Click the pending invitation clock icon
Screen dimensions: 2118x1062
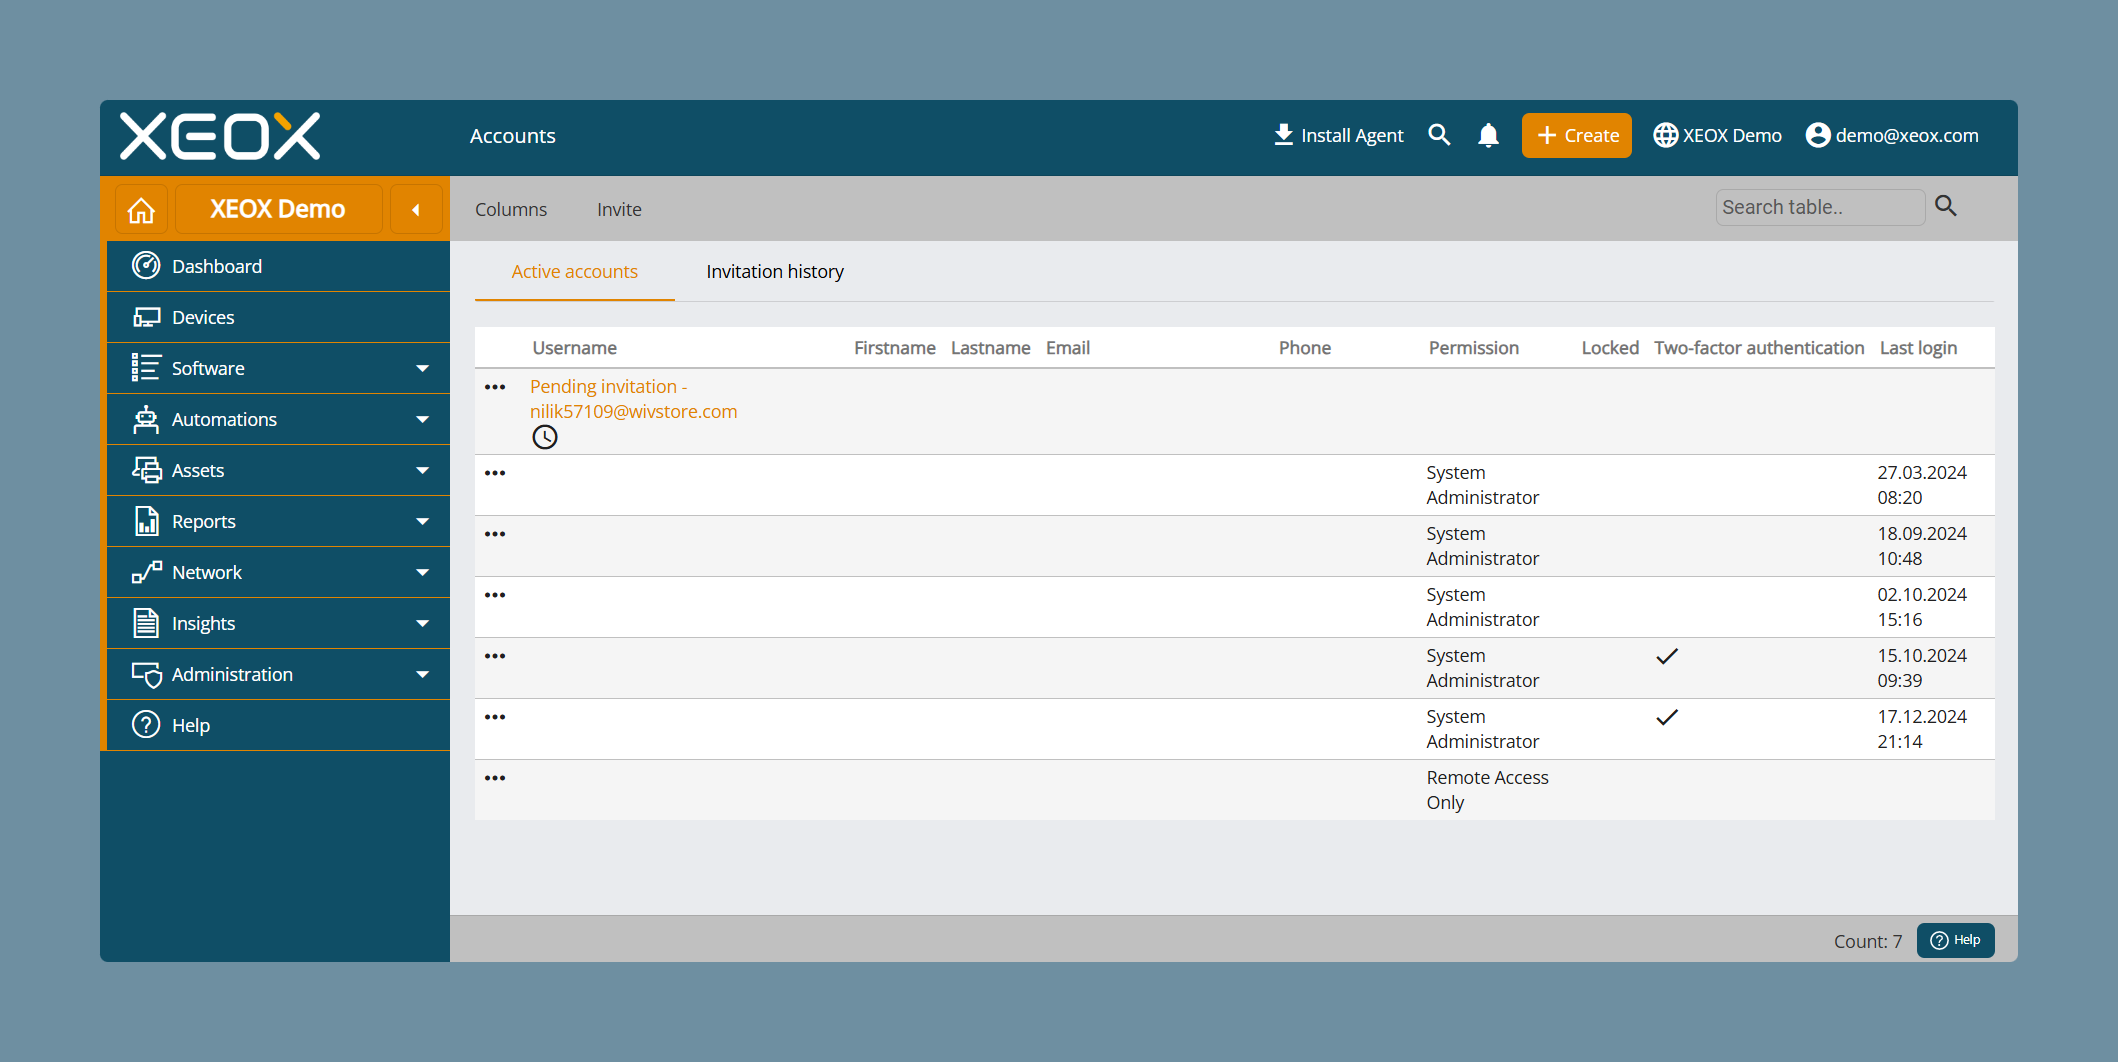click(545, 437)
